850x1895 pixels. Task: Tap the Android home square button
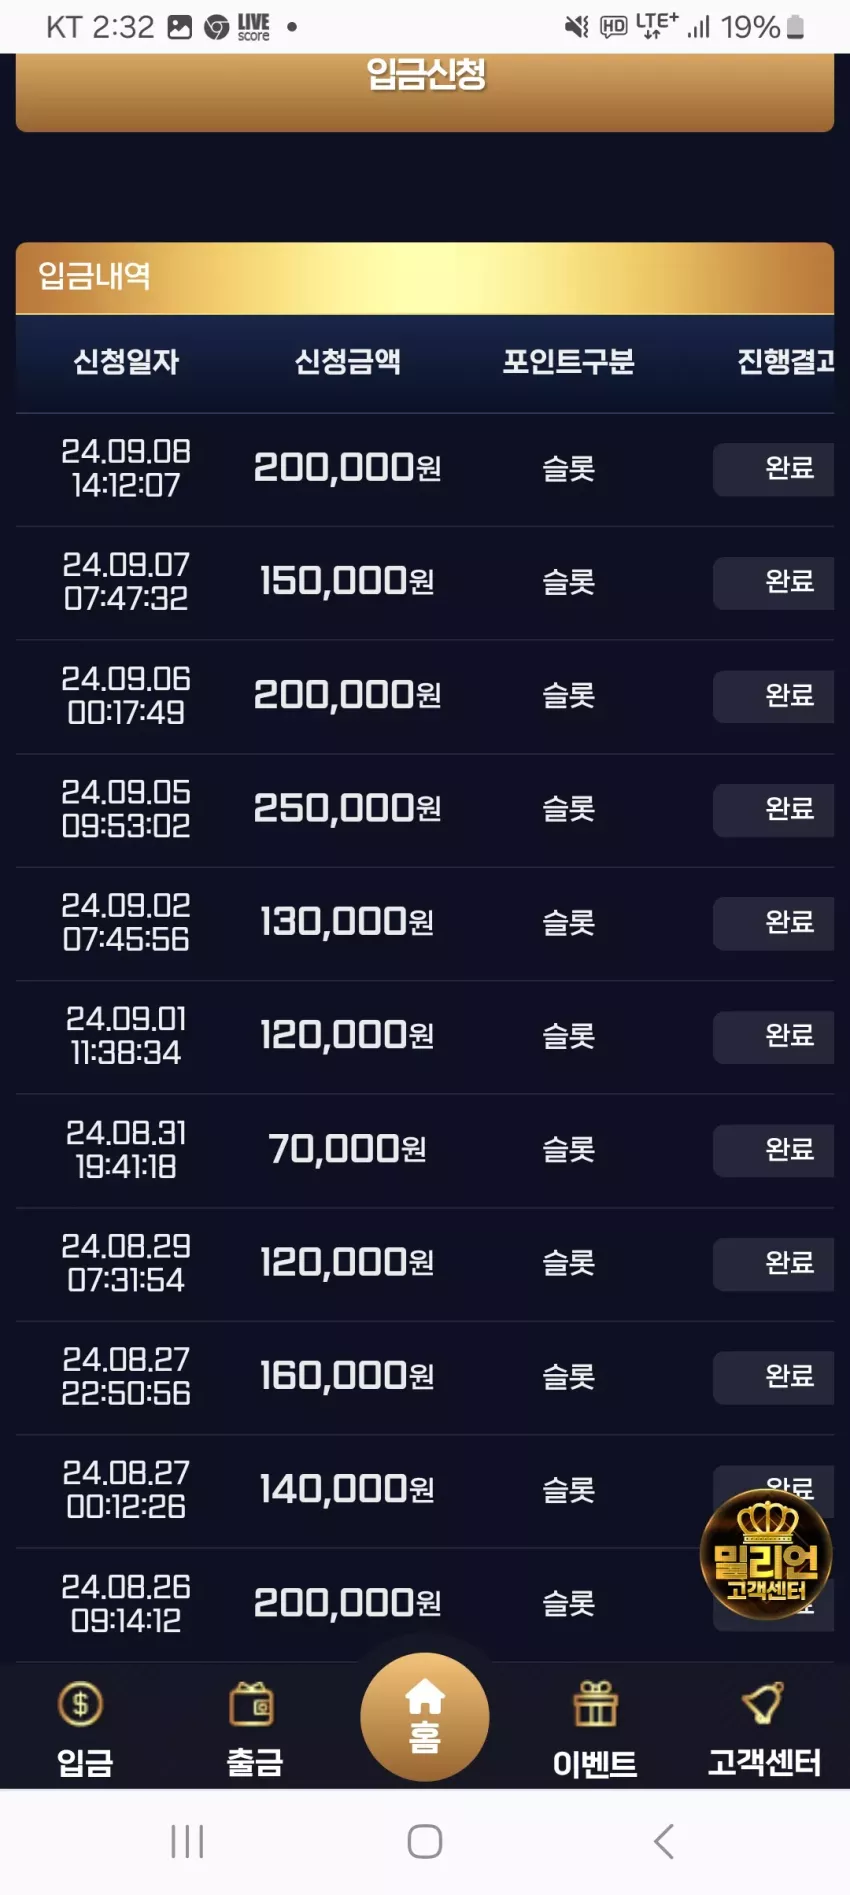[425, 1841]
